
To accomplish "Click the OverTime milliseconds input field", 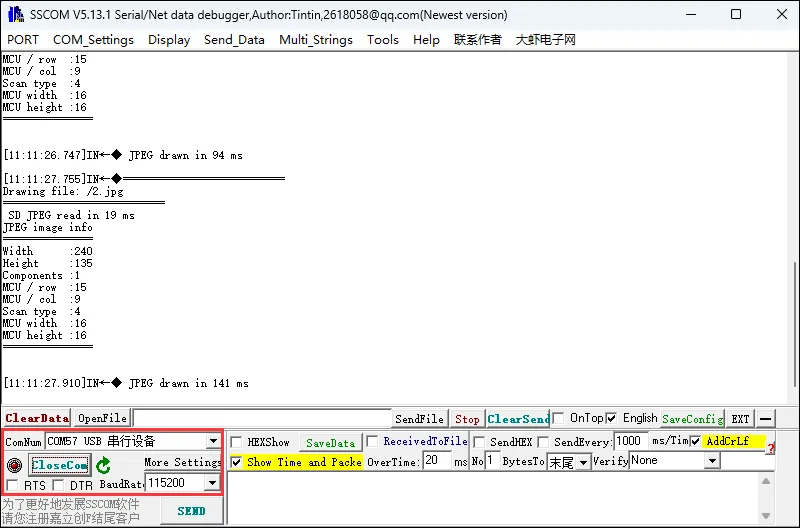I will click(437, 461).
